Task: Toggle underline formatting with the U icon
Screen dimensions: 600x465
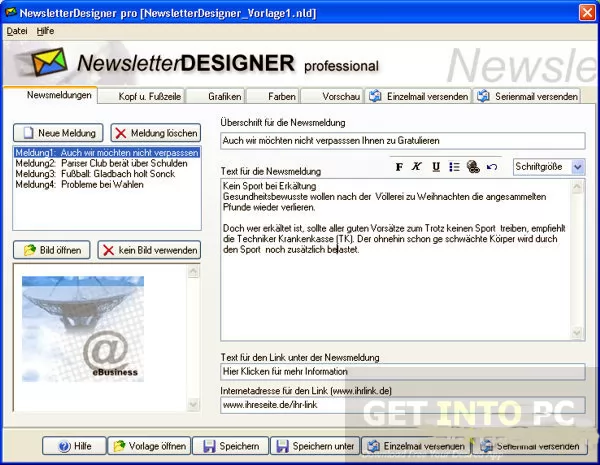Action: (436, 167)
